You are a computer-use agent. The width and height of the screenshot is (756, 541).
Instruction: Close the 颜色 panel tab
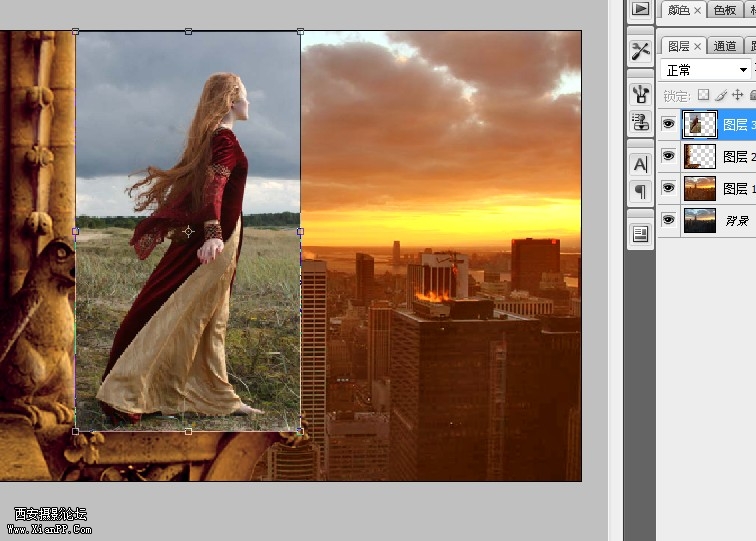point(698,10)
